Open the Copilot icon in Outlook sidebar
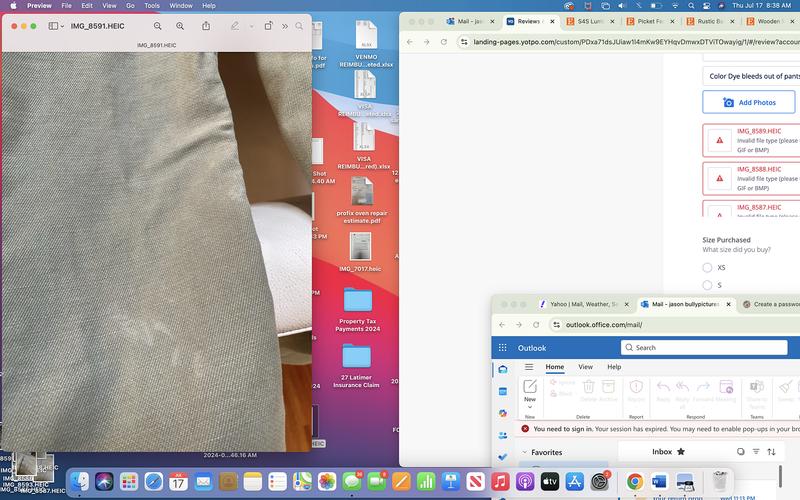The image size is (800, 500). (x=503, y=413)
